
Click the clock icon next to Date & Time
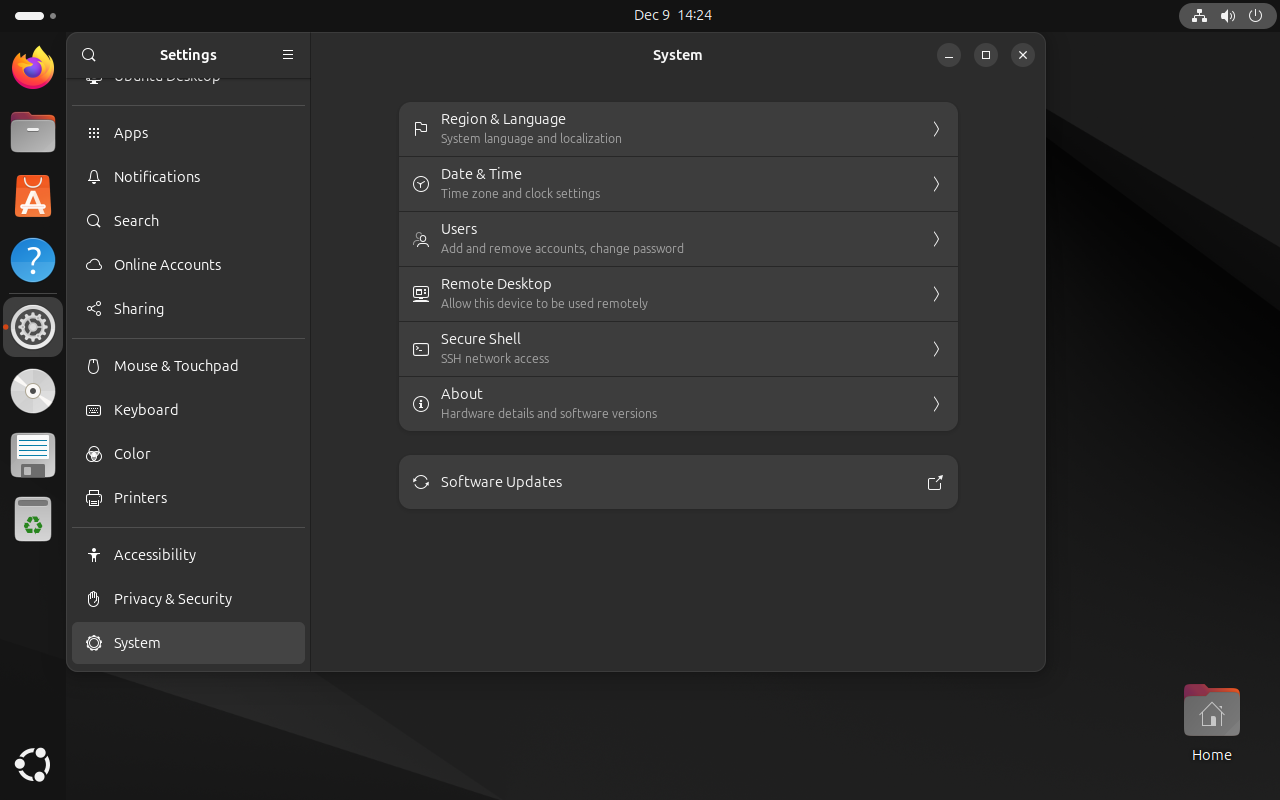[x=421, y=184]
